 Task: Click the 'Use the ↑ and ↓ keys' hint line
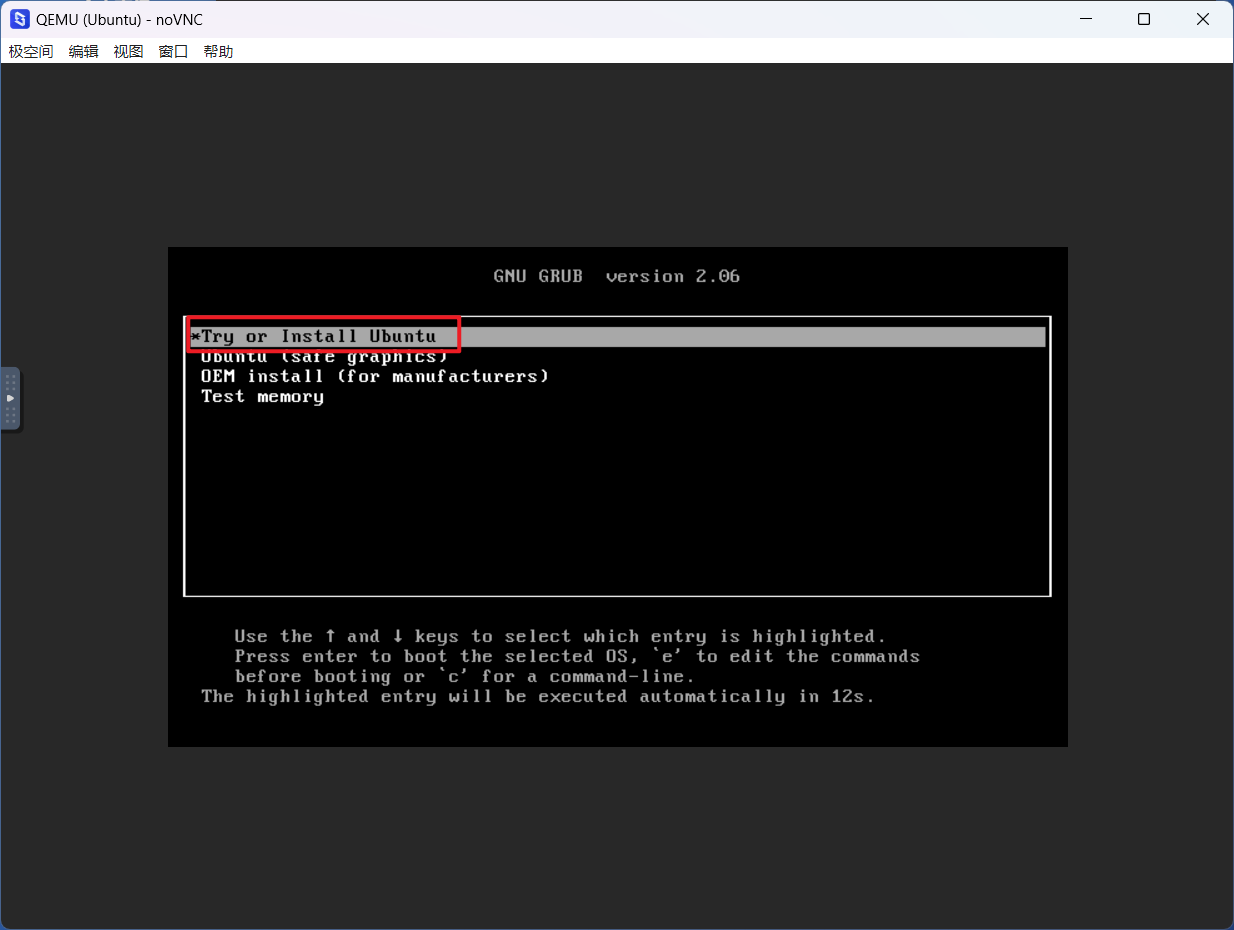click(x=560, y=636)
